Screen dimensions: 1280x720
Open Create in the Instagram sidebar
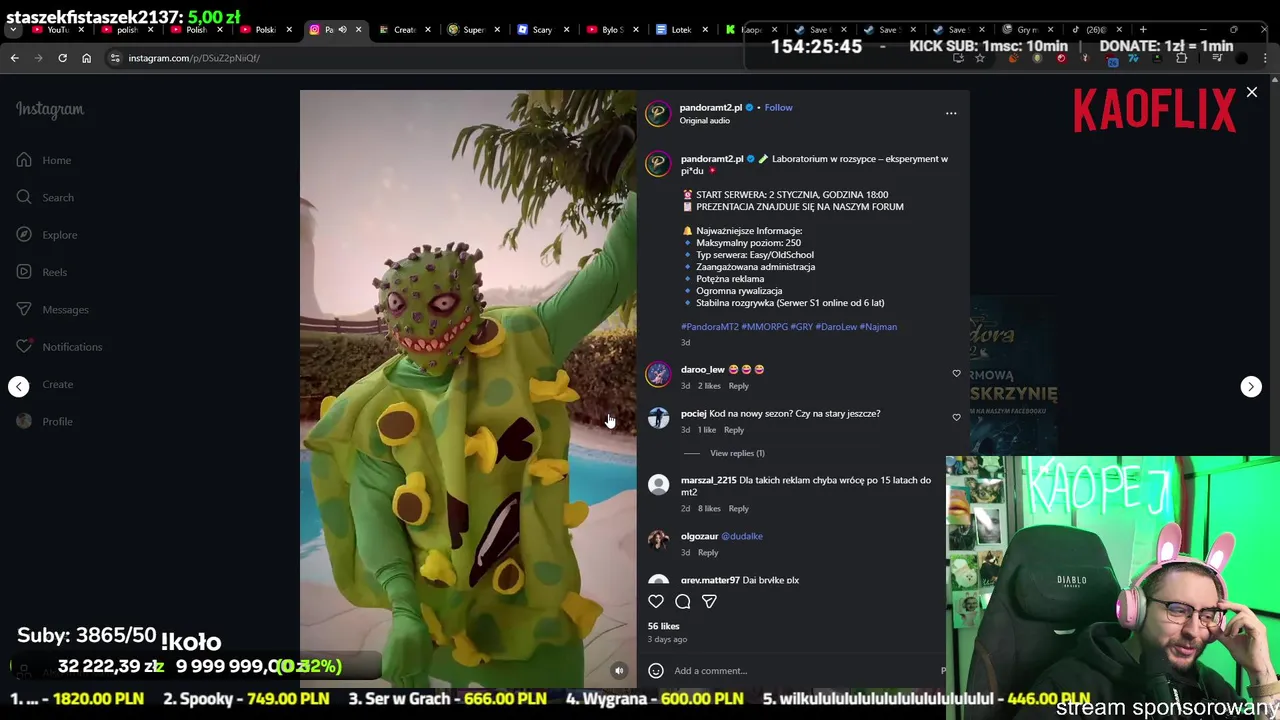click(45, 384)
